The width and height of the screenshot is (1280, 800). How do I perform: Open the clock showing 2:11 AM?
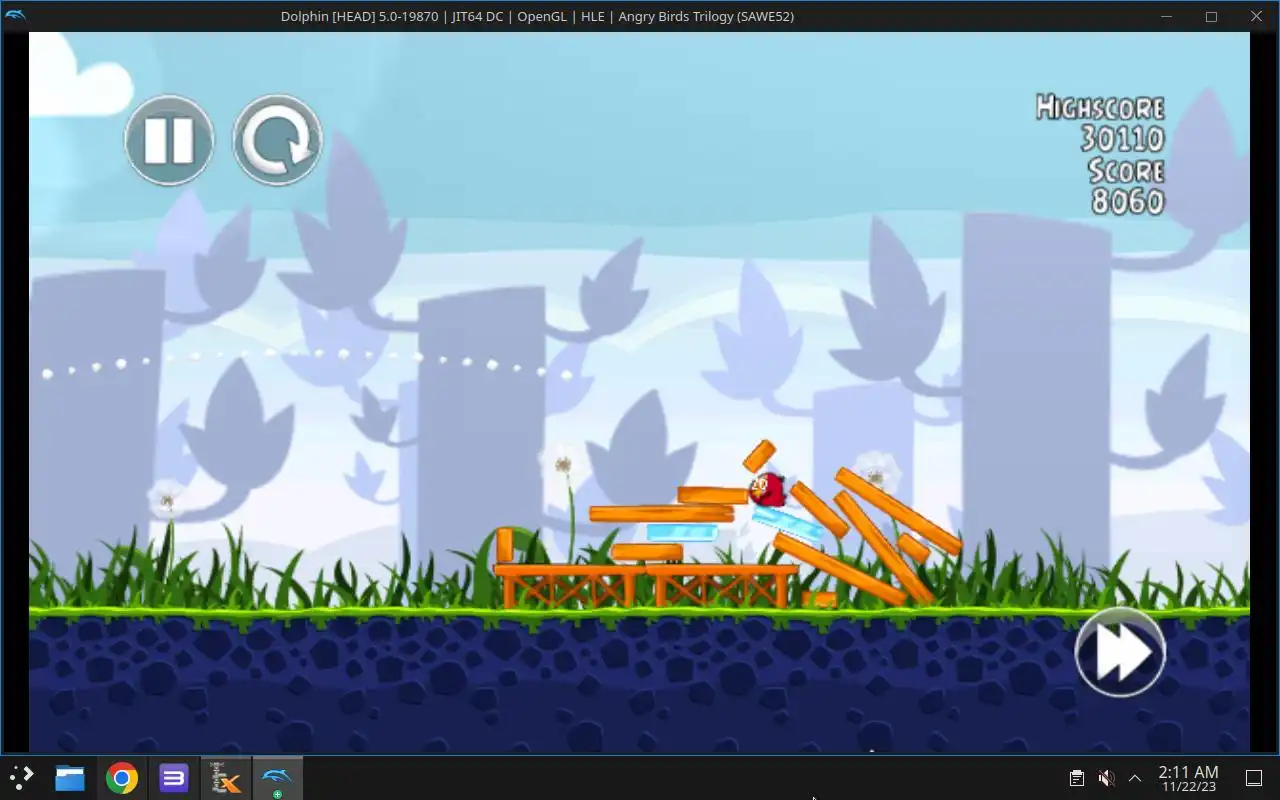pos(1188,778)
